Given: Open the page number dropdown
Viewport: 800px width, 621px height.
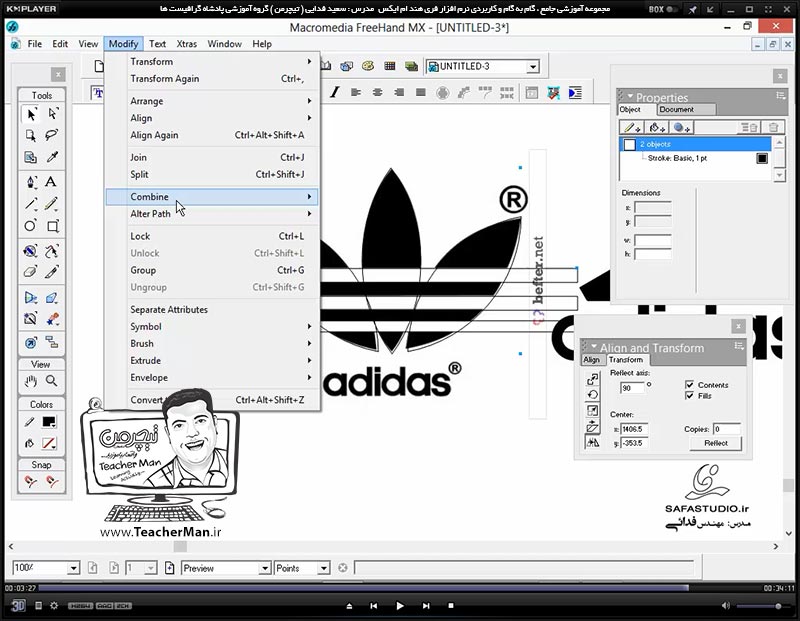Looking at the screenshot, I should [x=151, y=568].
